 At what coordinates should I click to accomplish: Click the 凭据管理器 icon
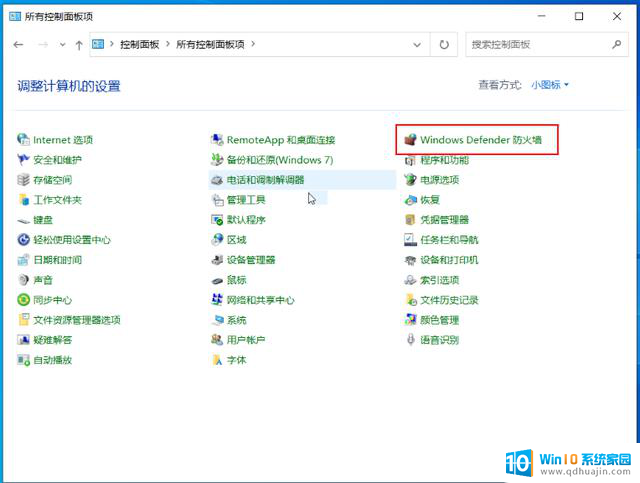[x=410, y=220]
